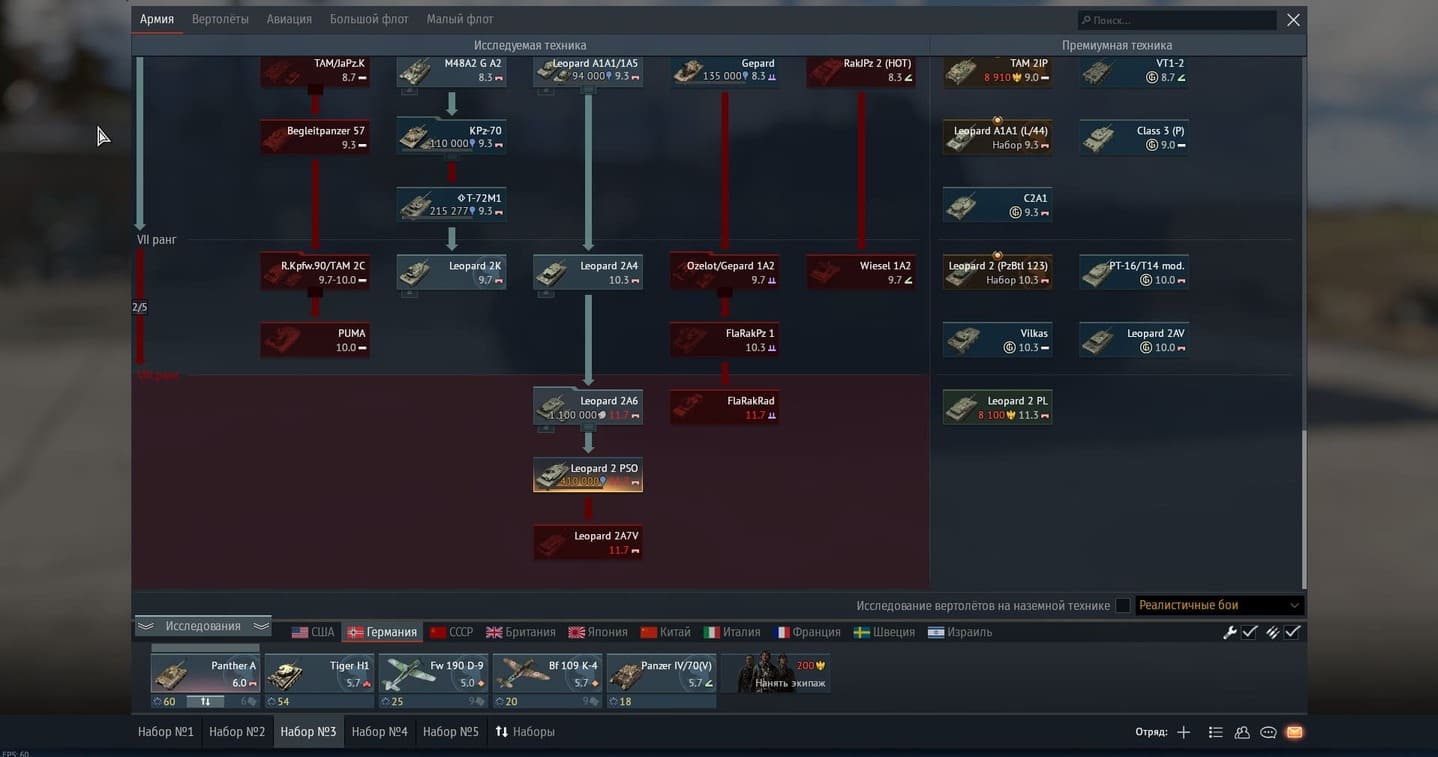Select the M48A2 G A2 tank icon
Viewport: 1438px width, 757px height.
click(415, 72)
